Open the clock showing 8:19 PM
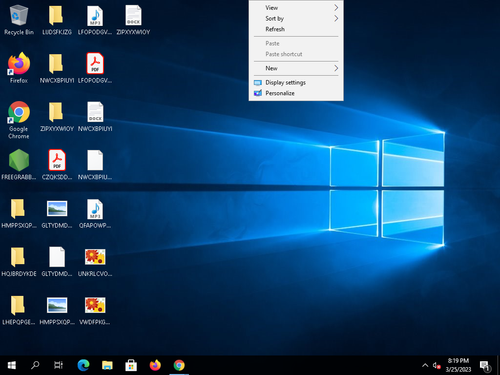Screen dimensions: 500x375 458,365
